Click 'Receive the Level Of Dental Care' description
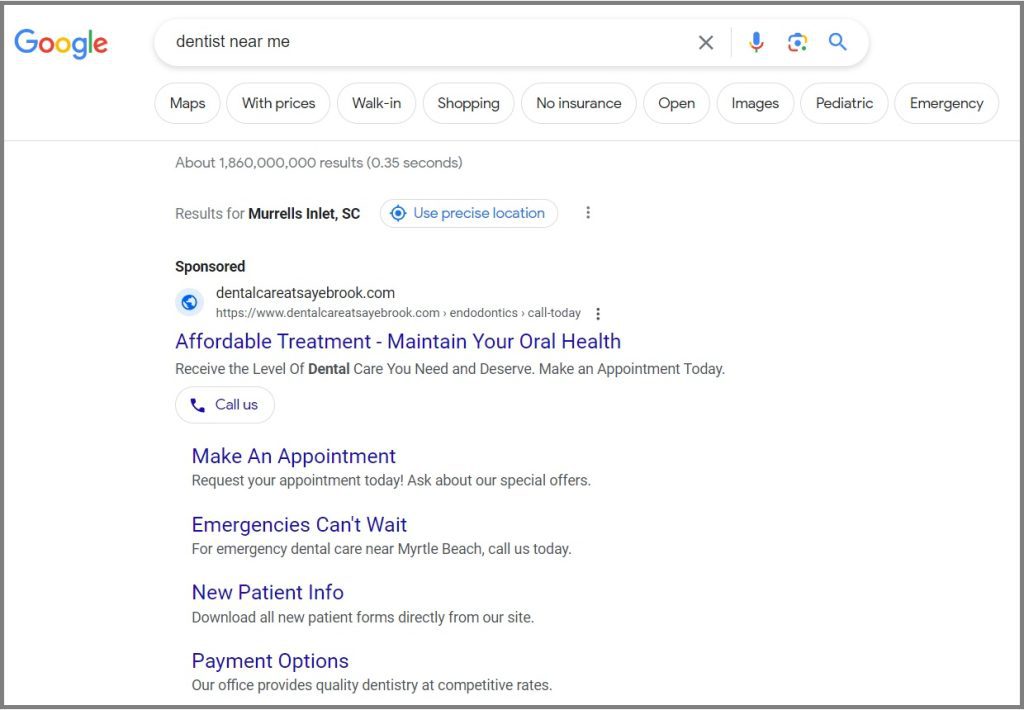 [450, 369]
